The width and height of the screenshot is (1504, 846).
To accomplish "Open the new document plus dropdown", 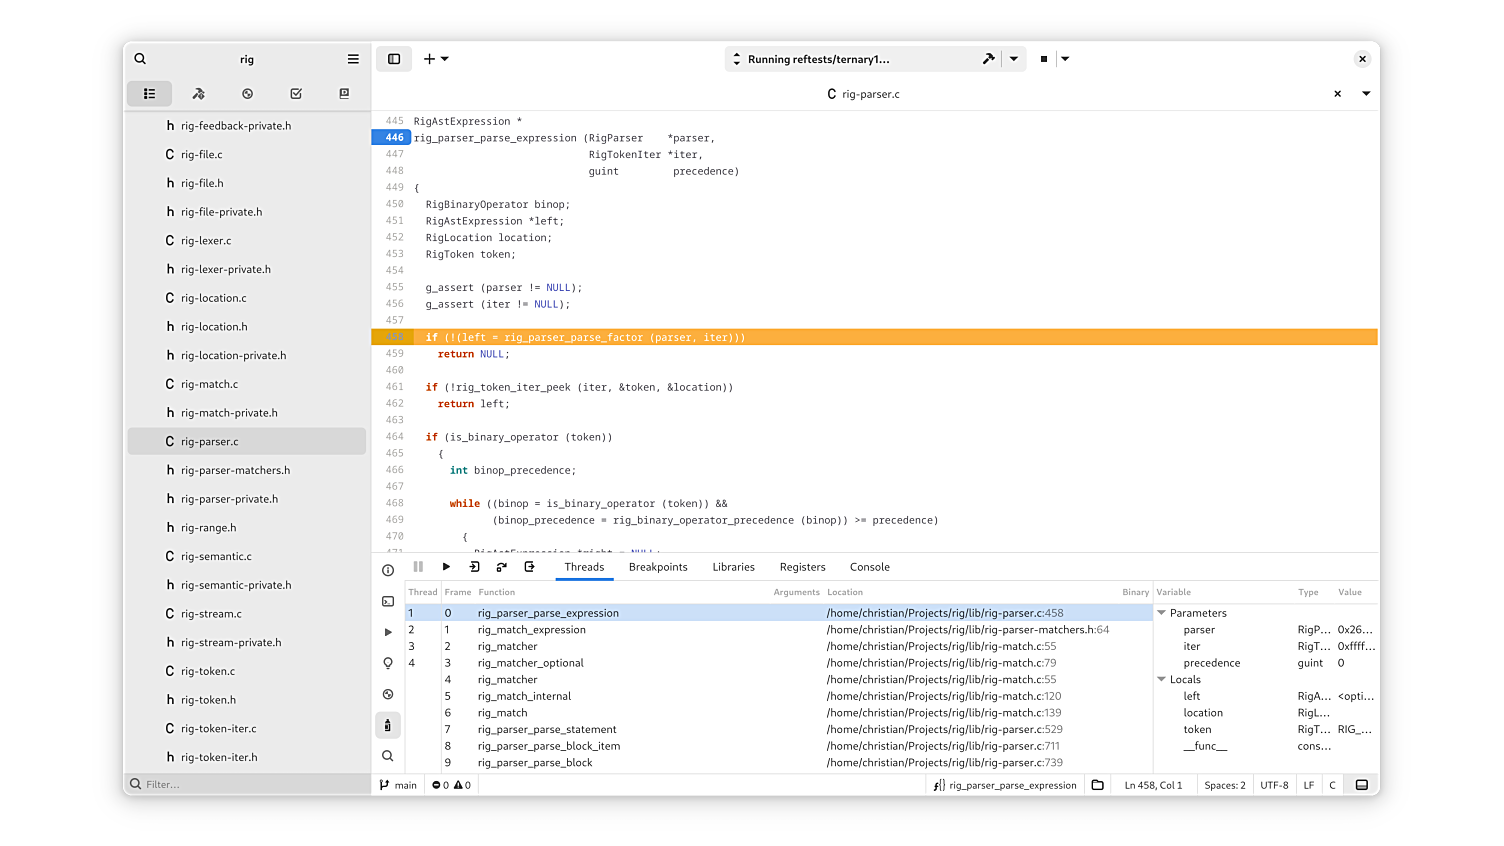I will 436,59.
